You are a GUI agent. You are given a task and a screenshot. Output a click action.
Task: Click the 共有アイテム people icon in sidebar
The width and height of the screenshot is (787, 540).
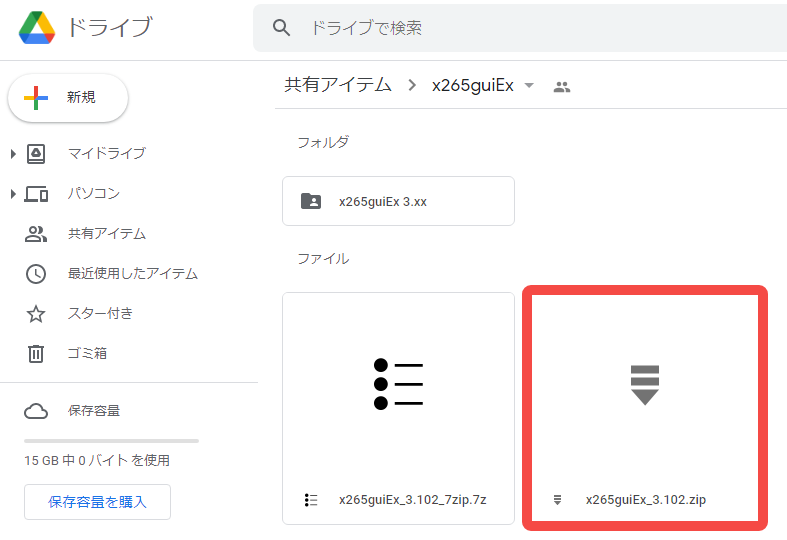(x=36, y=234)
